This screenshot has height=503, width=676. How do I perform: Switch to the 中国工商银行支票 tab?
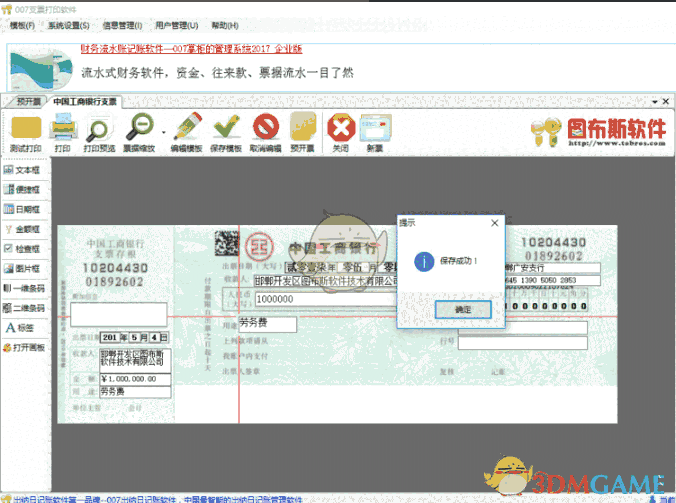point(85,102)
